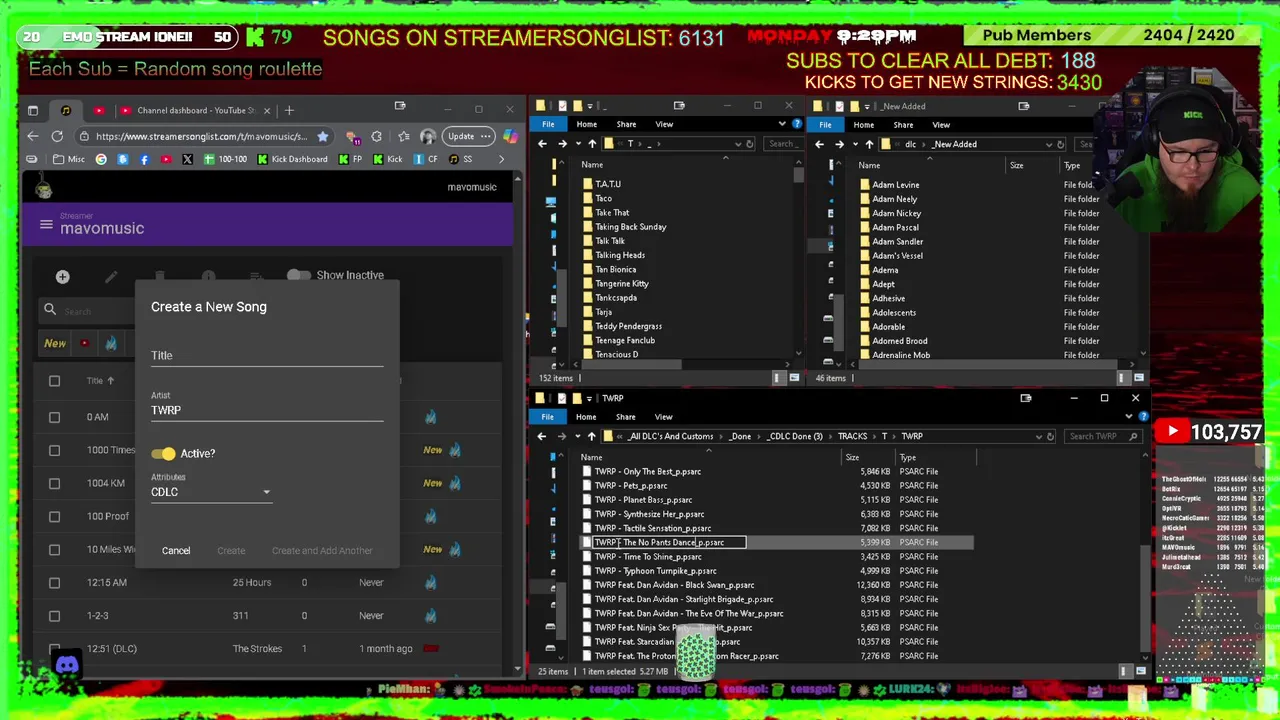Open the browser favorites list icon
Screen dimensions: 1280x720
point(402,136)
